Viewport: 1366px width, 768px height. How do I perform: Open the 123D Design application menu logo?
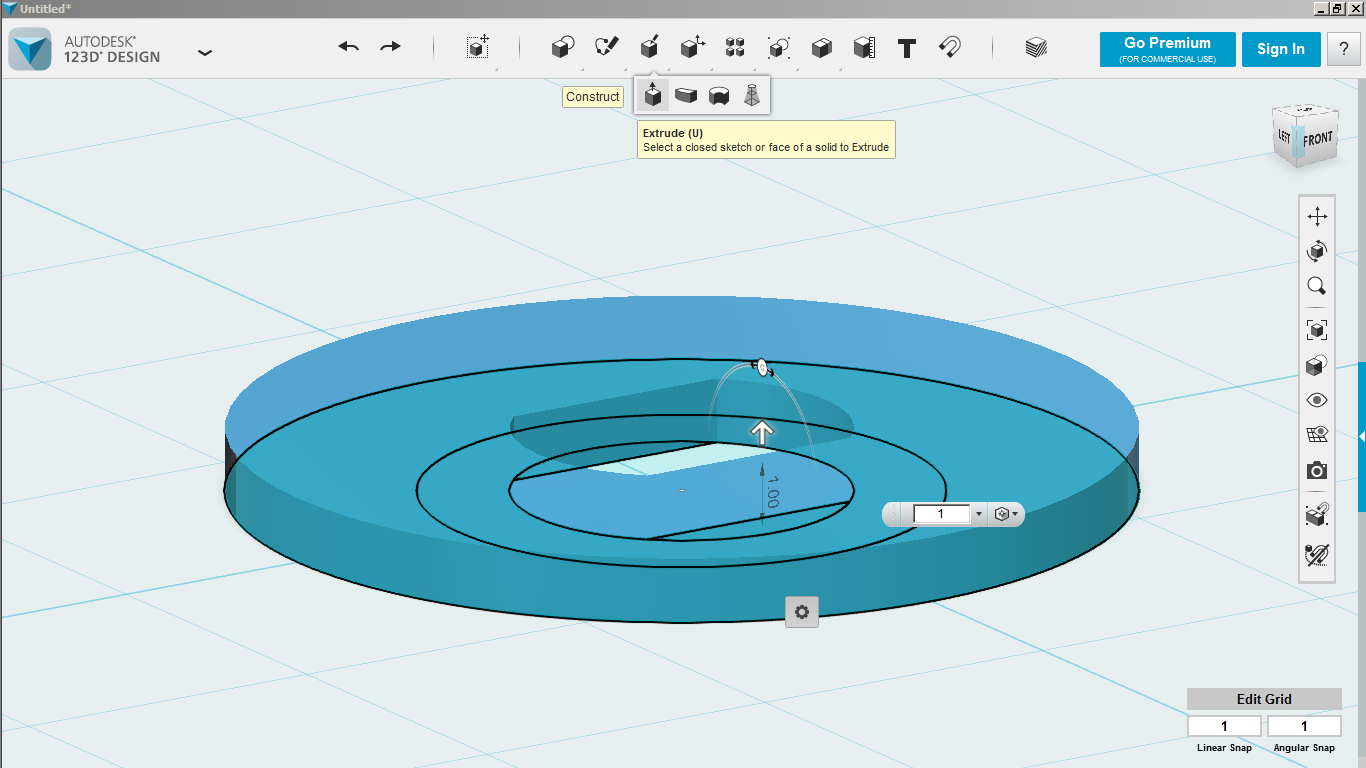click(30, 48)
